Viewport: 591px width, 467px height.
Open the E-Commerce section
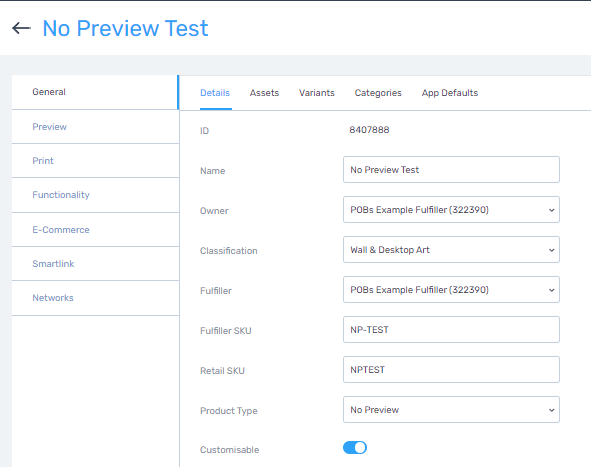click(x=95, y=230)
